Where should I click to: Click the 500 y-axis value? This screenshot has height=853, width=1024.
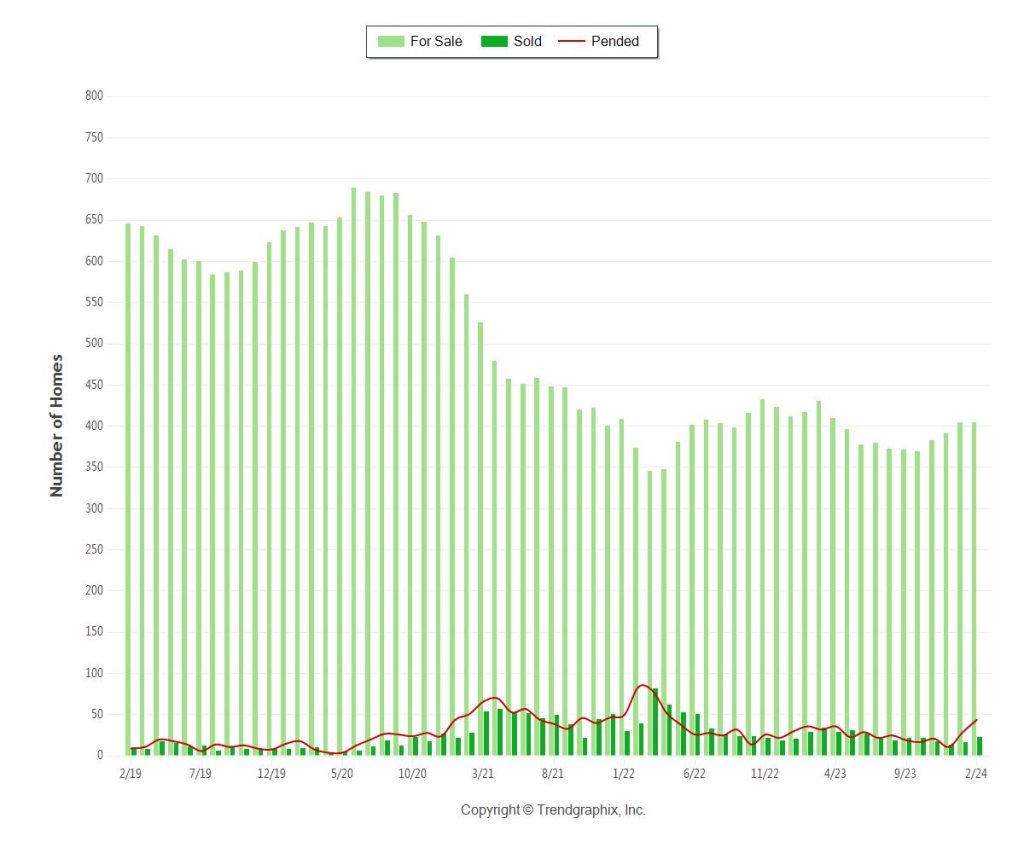tap(94, 343)
